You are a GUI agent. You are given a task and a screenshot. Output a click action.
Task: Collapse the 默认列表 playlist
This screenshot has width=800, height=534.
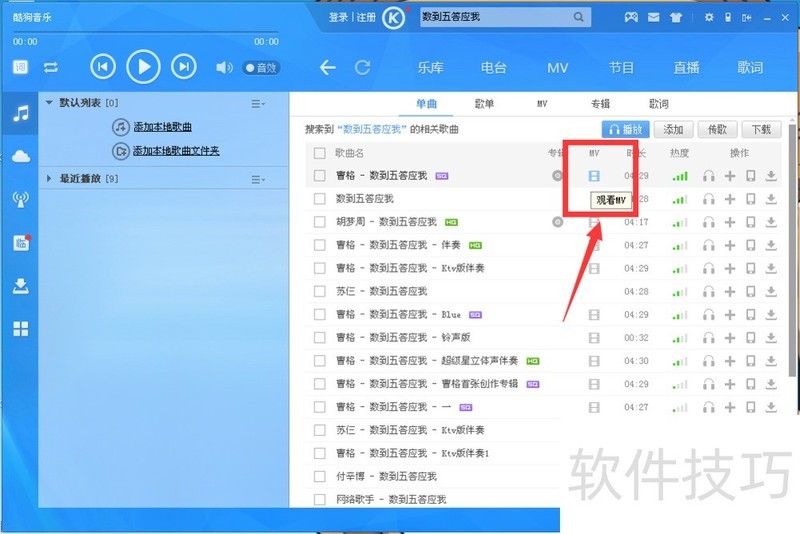click(x=49, y=103)
